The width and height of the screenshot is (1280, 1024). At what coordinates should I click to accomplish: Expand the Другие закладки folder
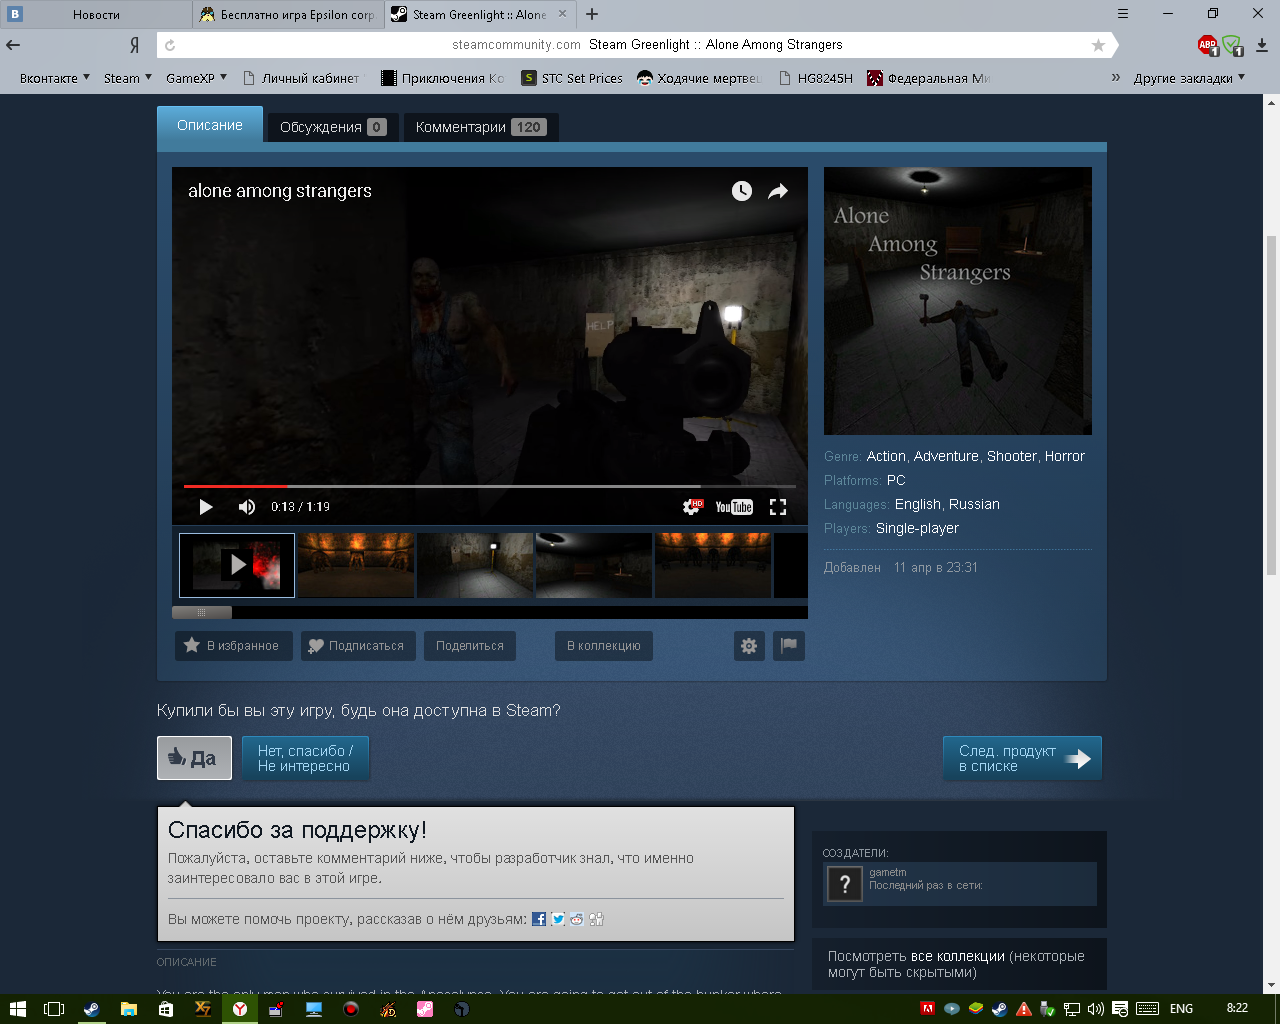(1190, 78)
